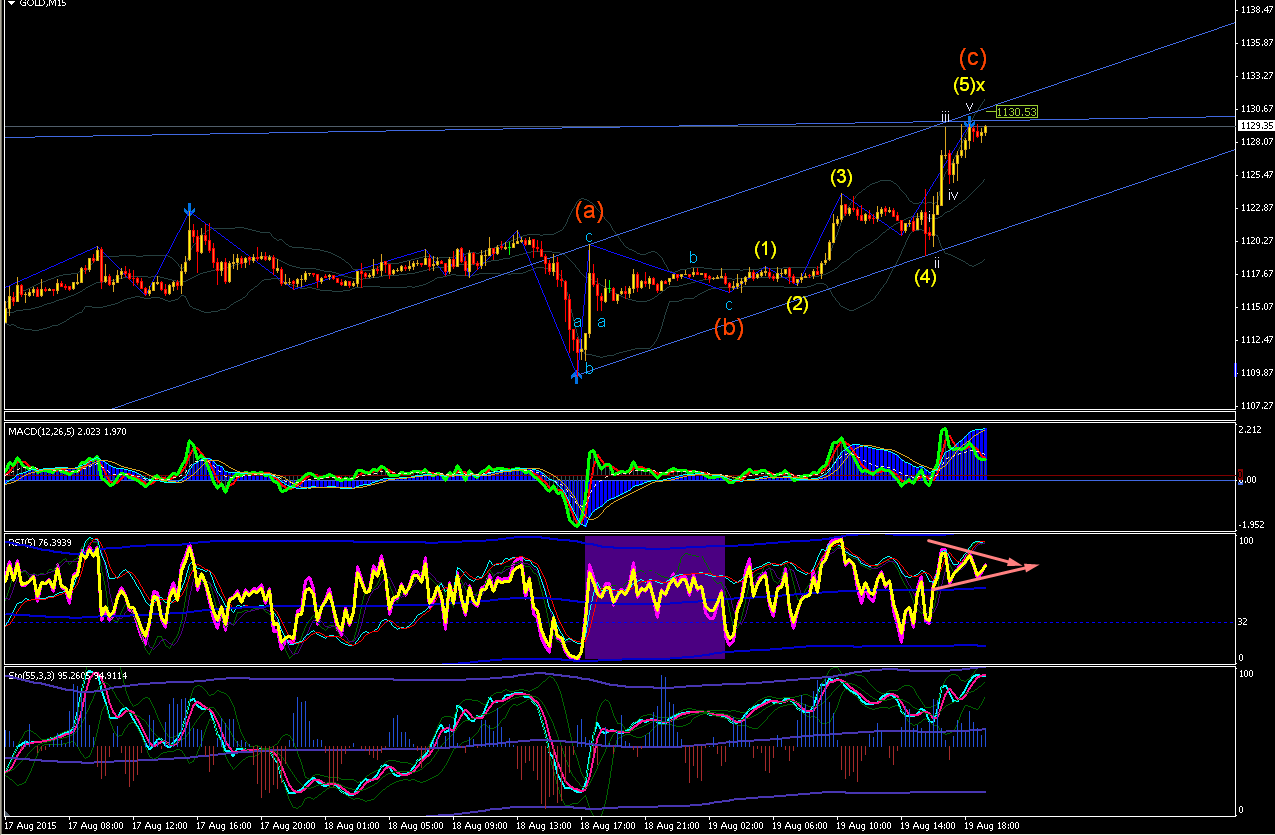Click the 1128.07 price scale value
The image size is (1275, 835).
point(1256,142)
